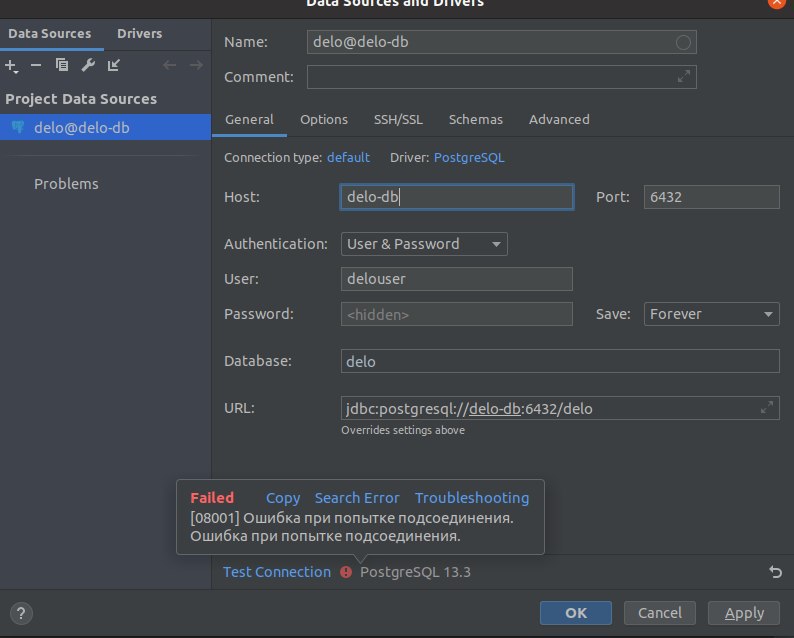Revert changes with the undo arrow icon
Image resolution: width=794 pixels, height=638 pixels.
pos(775,572)
